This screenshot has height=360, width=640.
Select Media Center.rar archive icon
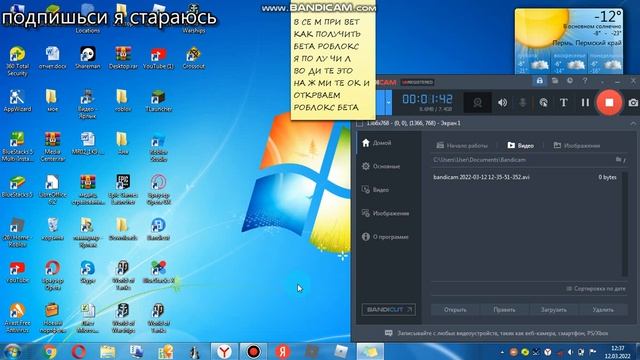click(x=53, y=147)
